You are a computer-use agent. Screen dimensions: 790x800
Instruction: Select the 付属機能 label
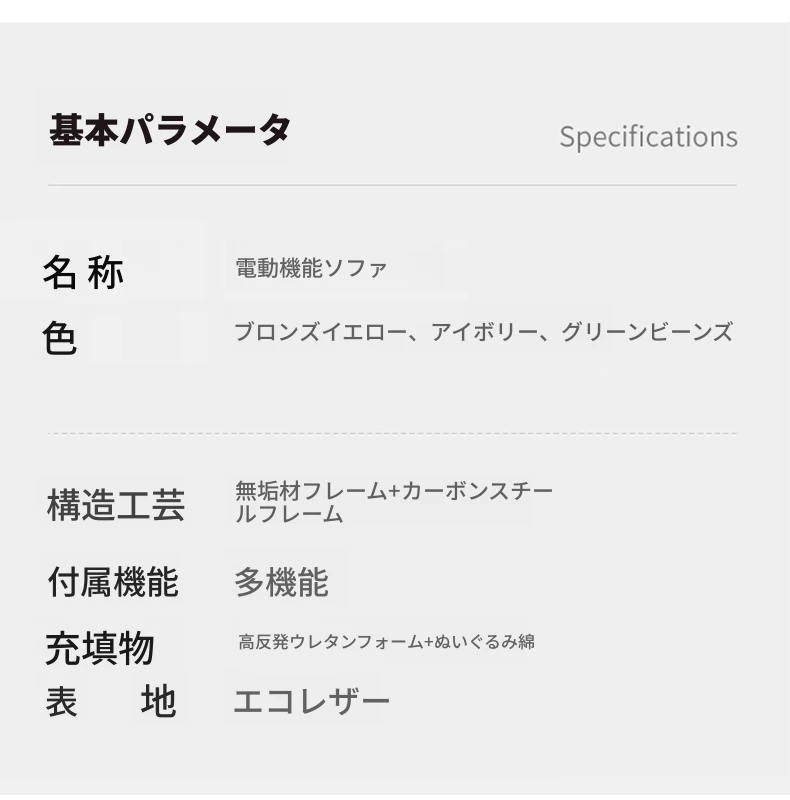click(x=113, y=582)
